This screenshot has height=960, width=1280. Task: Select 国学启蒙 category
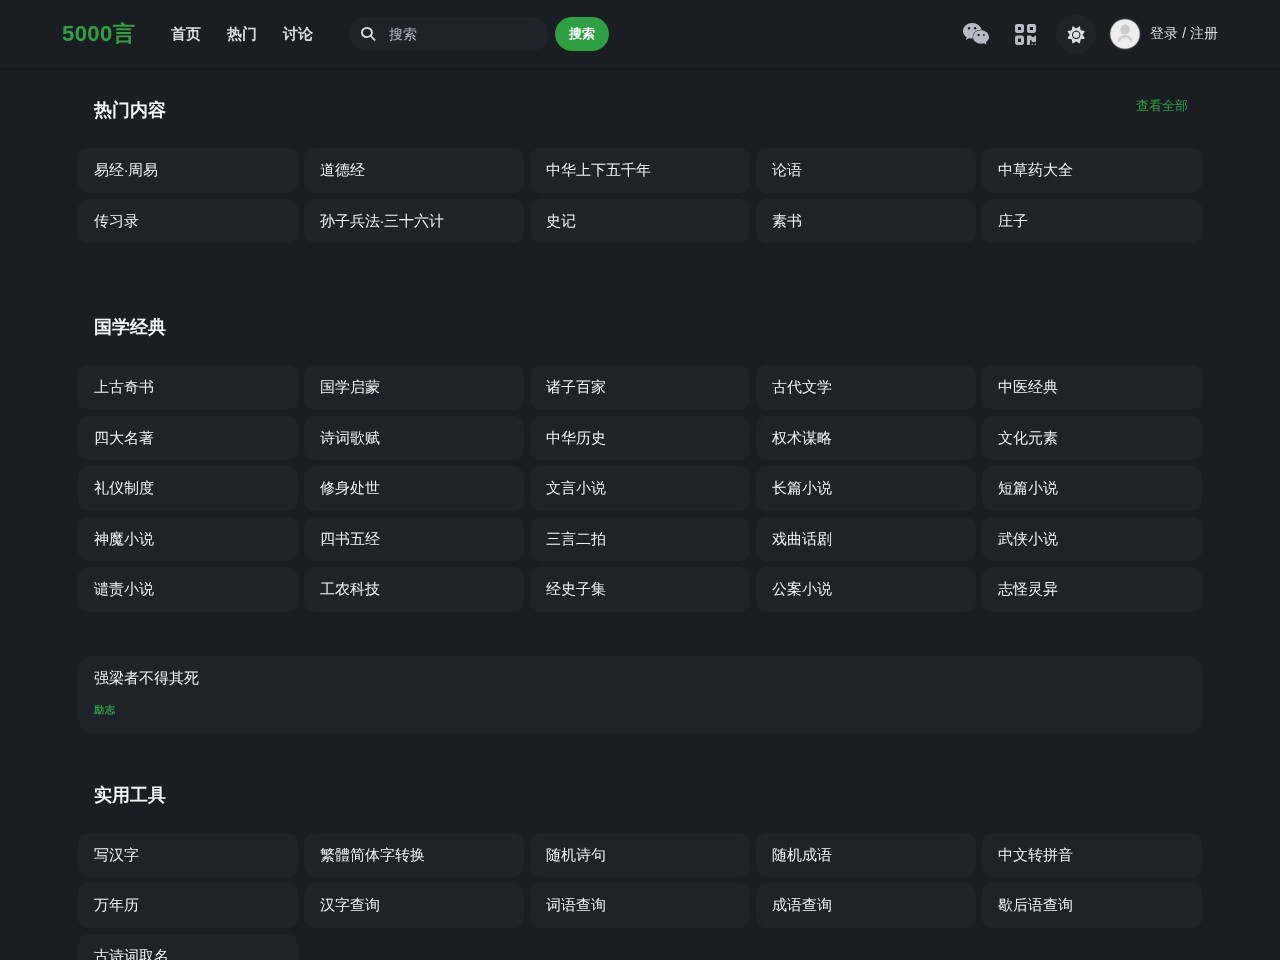[414, 387]
